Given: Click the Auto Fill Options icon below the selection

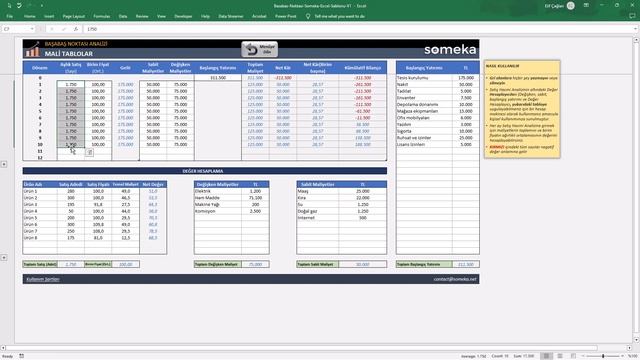Looking at the screenshot, I should pos(89,152).
